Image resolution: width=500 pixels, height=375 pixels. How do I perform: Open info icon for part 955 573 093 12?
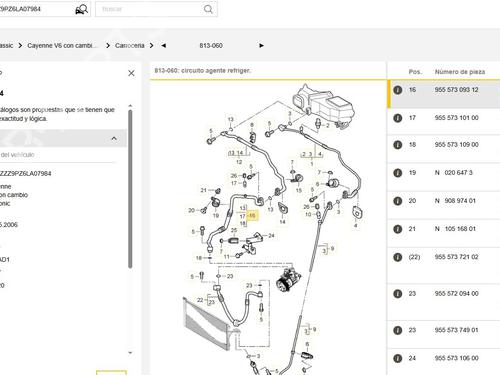[397, 90]
